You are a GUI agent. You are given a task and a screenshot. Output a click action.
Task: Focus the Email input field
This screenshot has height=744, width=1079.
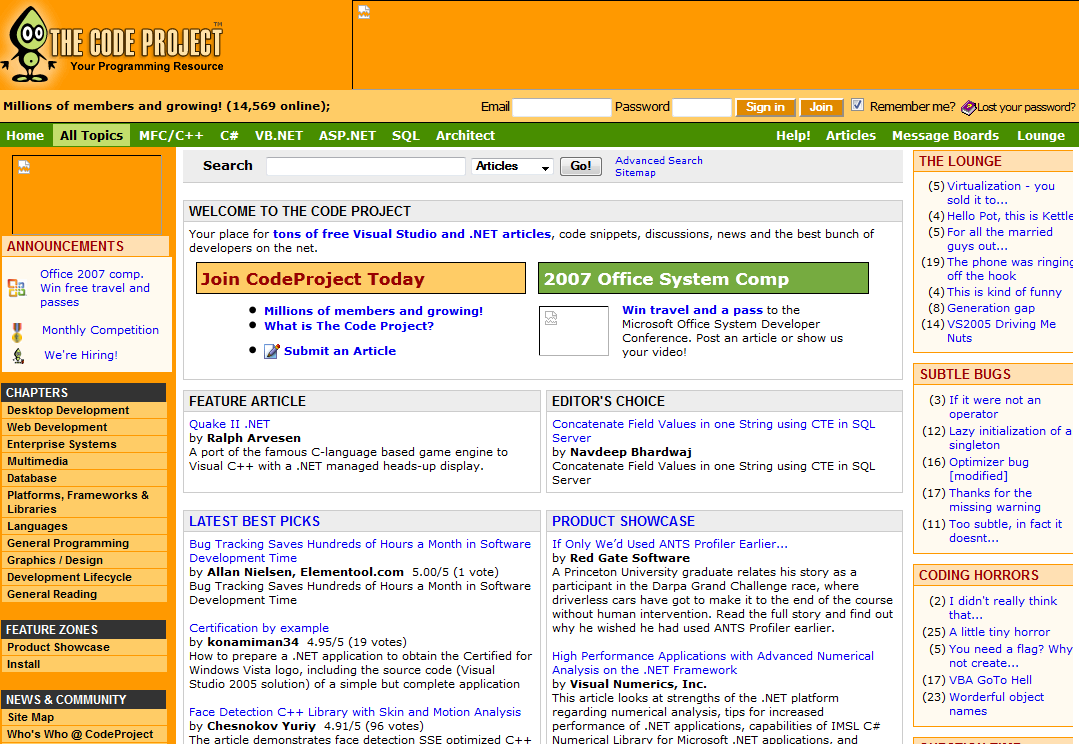point(561,107)
